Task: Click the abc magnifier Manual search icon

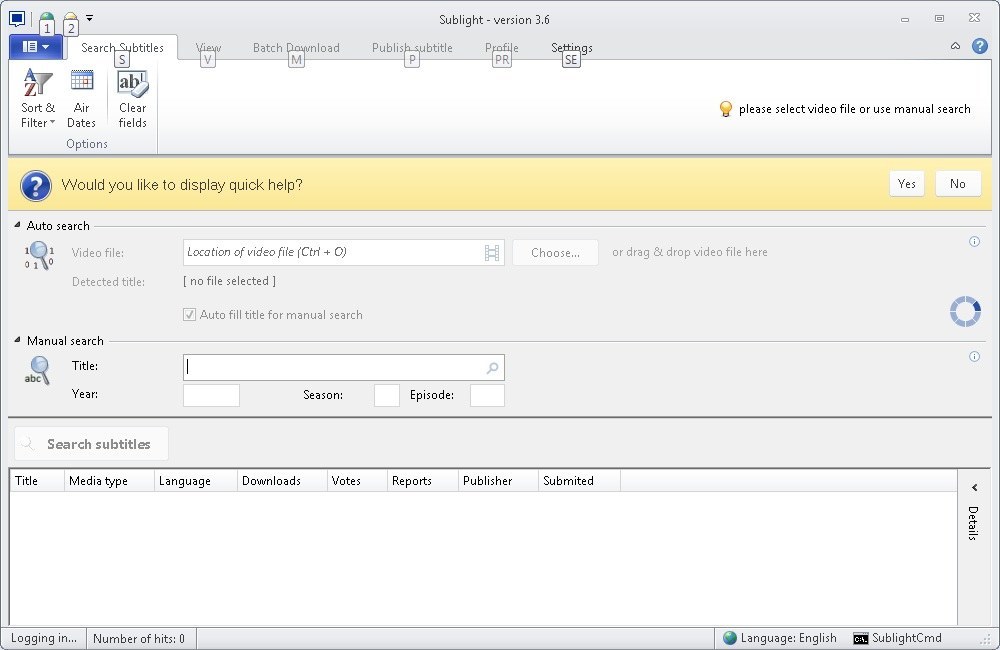Action: pyautogui.click(x=37, y=370)
